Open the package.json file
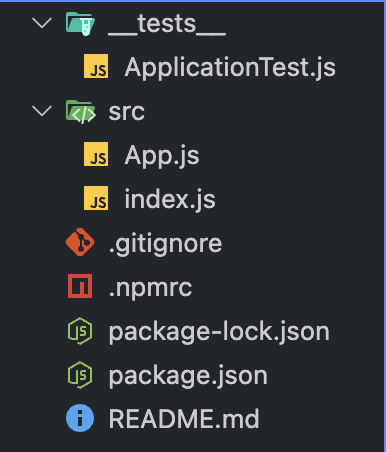This screenshot has height=452, width=386. tap(188, 376)
